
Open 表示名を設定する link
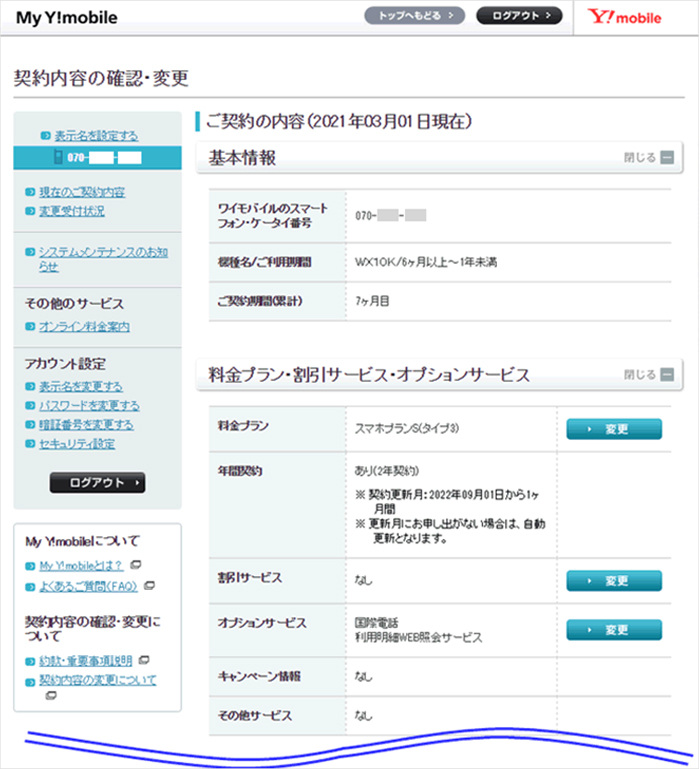96,135
